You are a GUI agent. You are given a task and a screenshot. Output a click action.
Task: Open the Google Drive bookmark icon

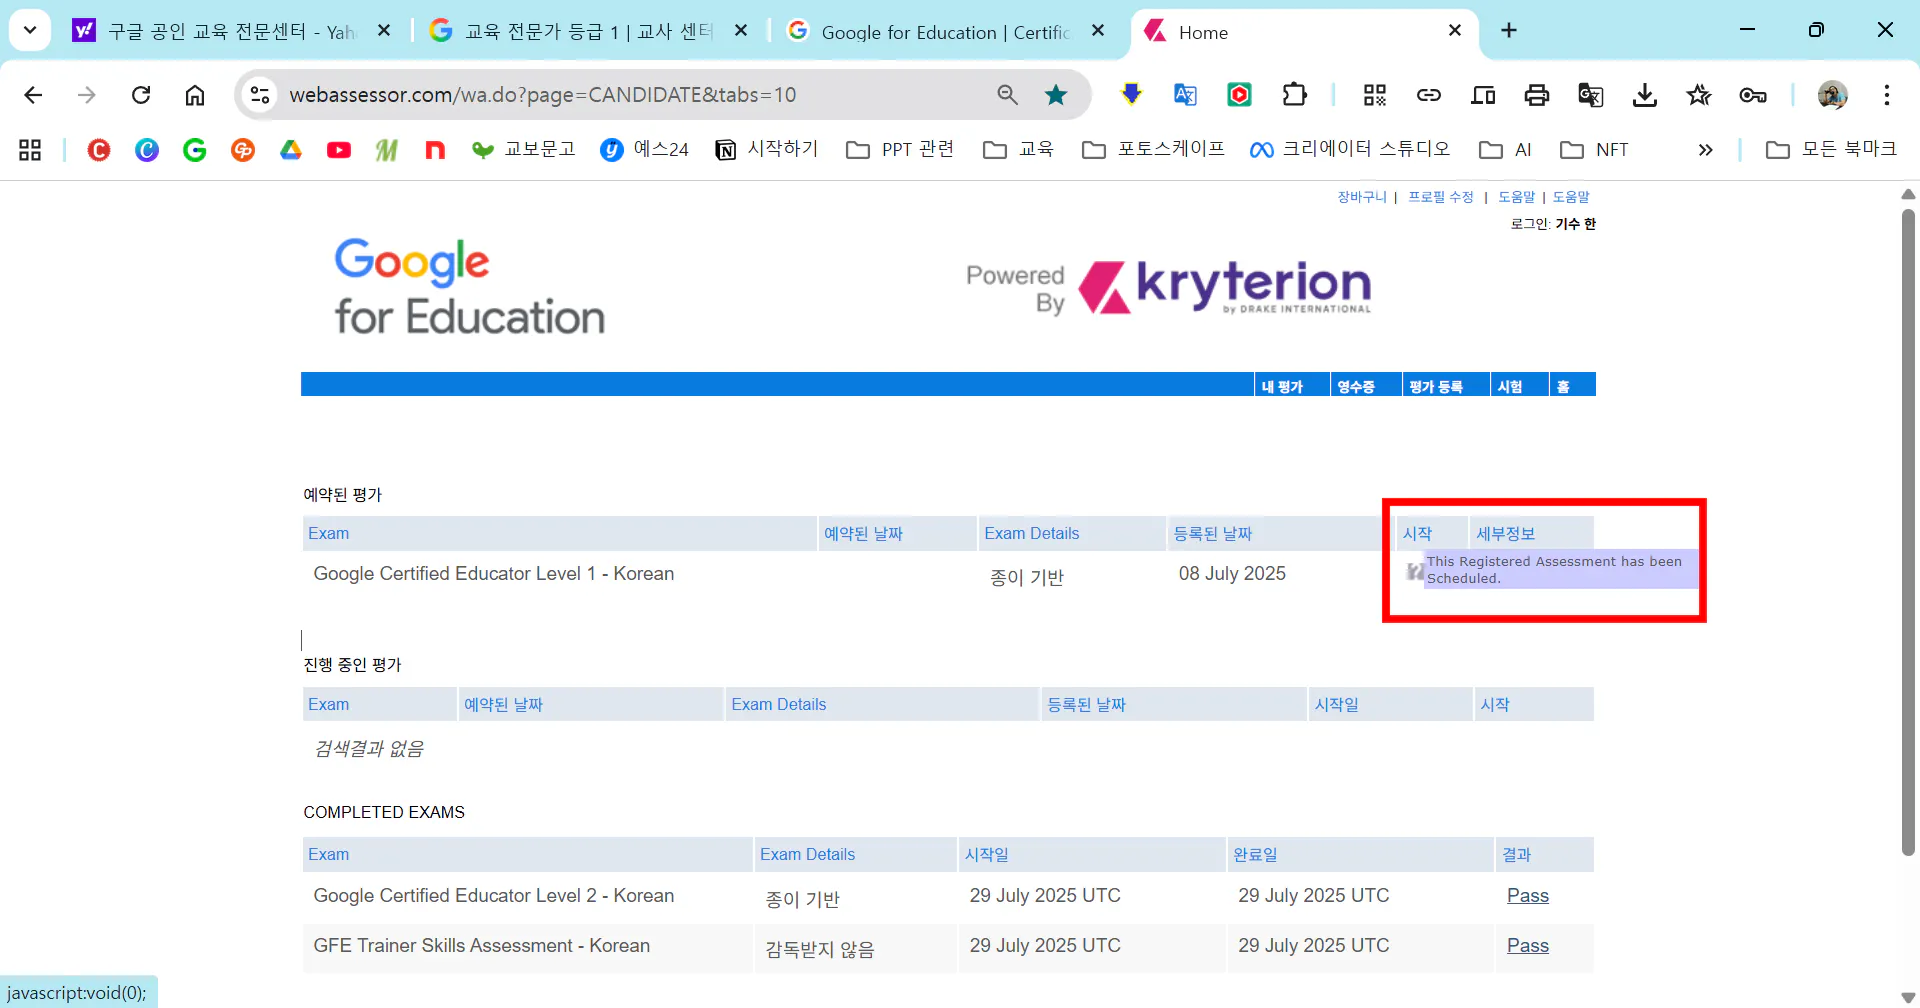tap(291, 149)
